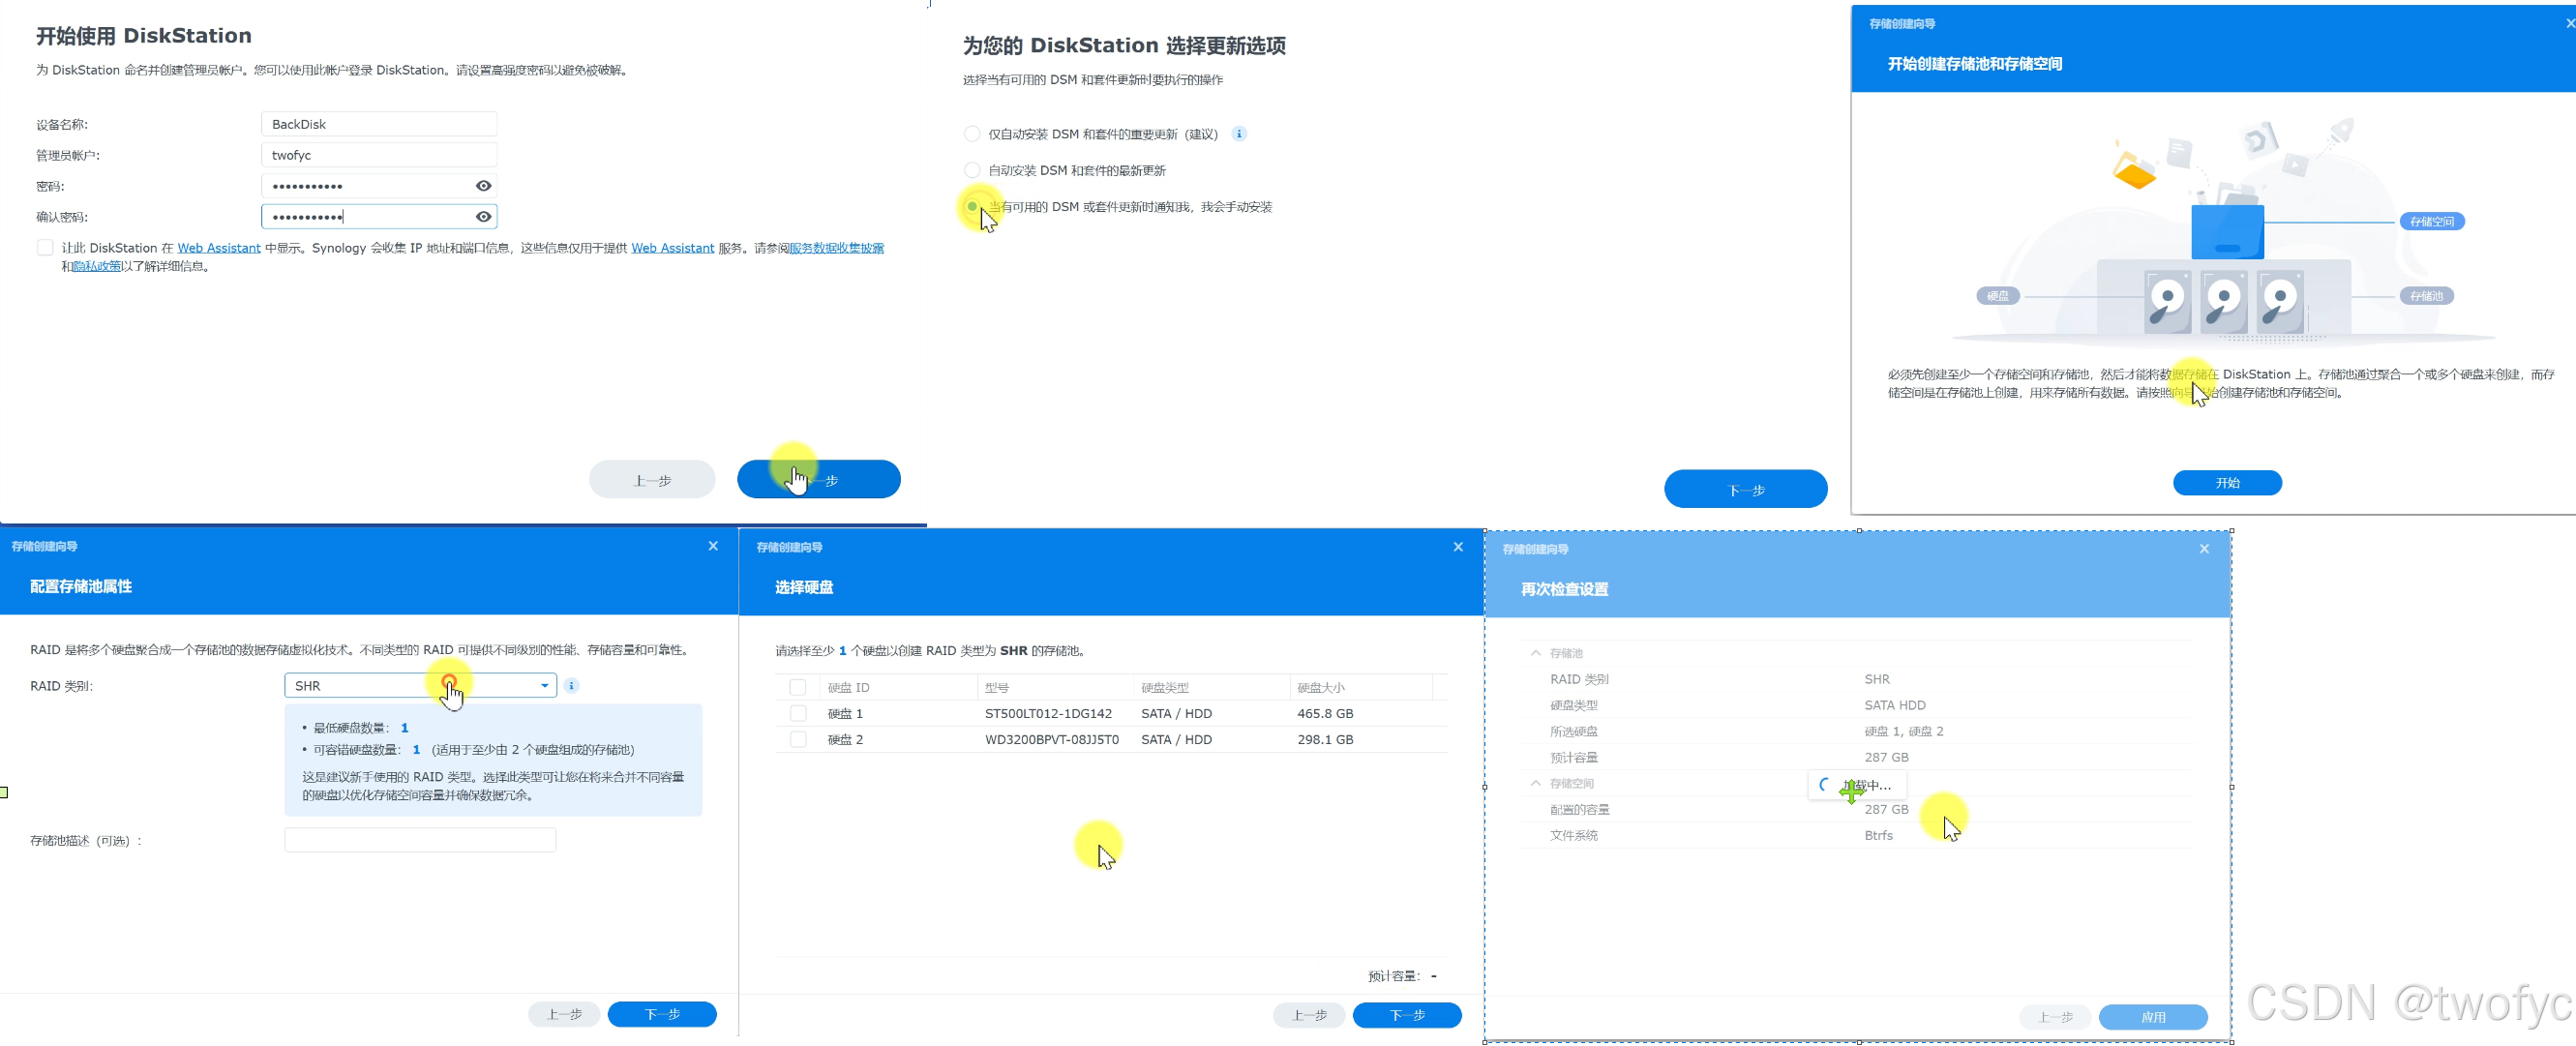Enable Web Assistant display checkbox
2576x1046 pixels.
point(45,248)
